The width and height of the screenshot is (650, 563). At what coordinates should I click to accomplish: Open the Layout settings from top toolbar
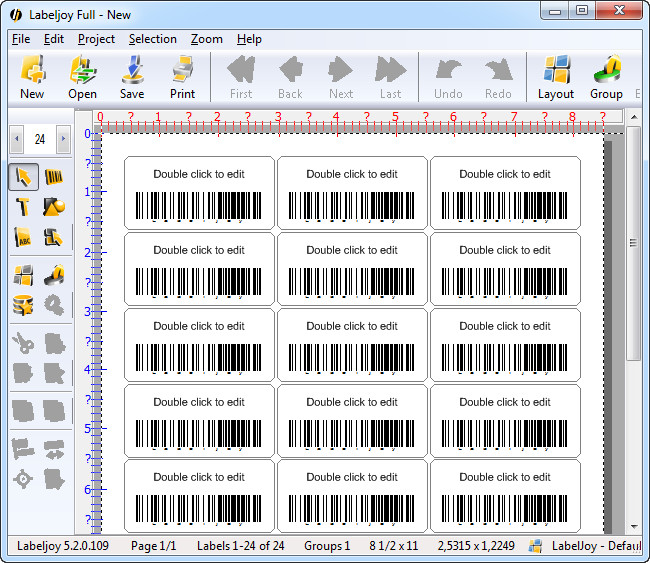coord(556,77)
